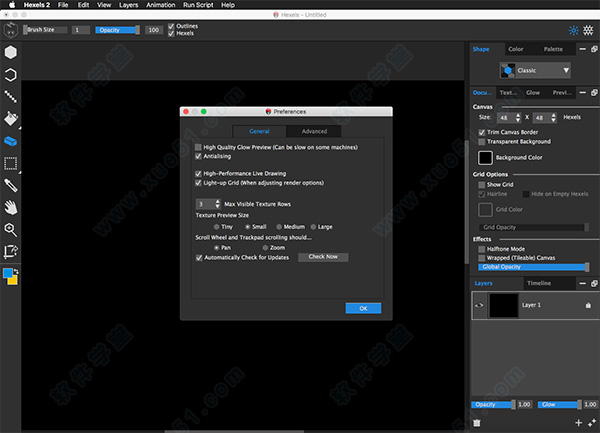This screenshot has width=600, height=433.
Task: Uncheck the Outlines checkbox in options bar
Action: tap(171, 26)
